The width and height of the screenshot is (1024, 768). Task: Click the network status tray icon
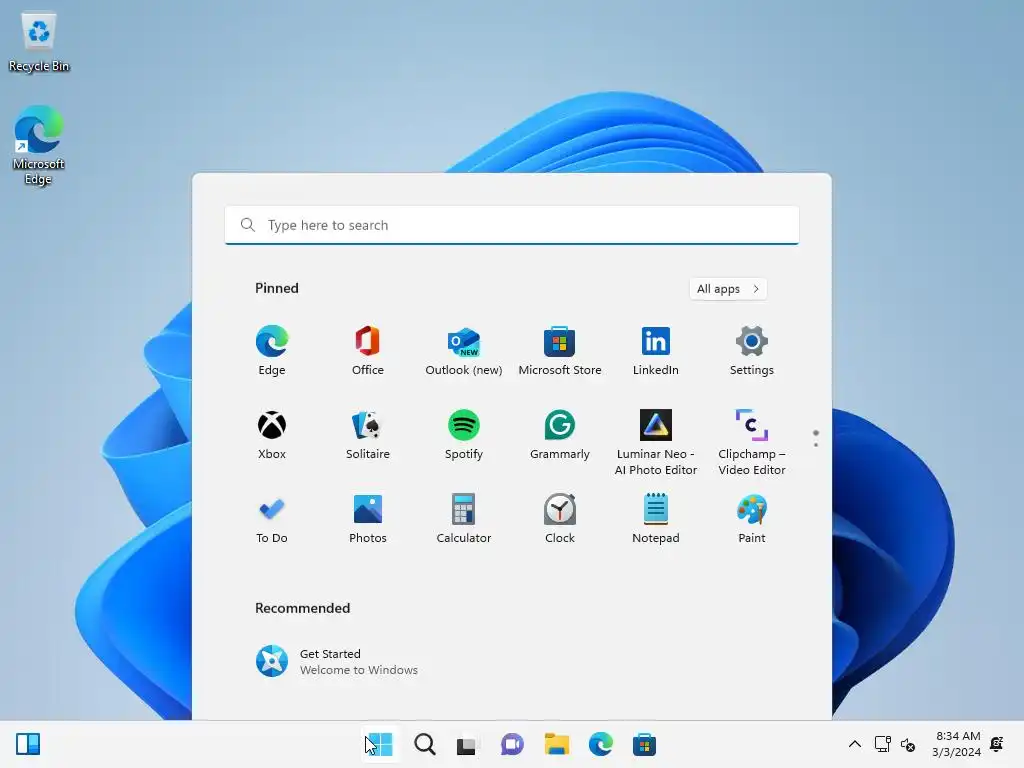(x=882, y=744)
